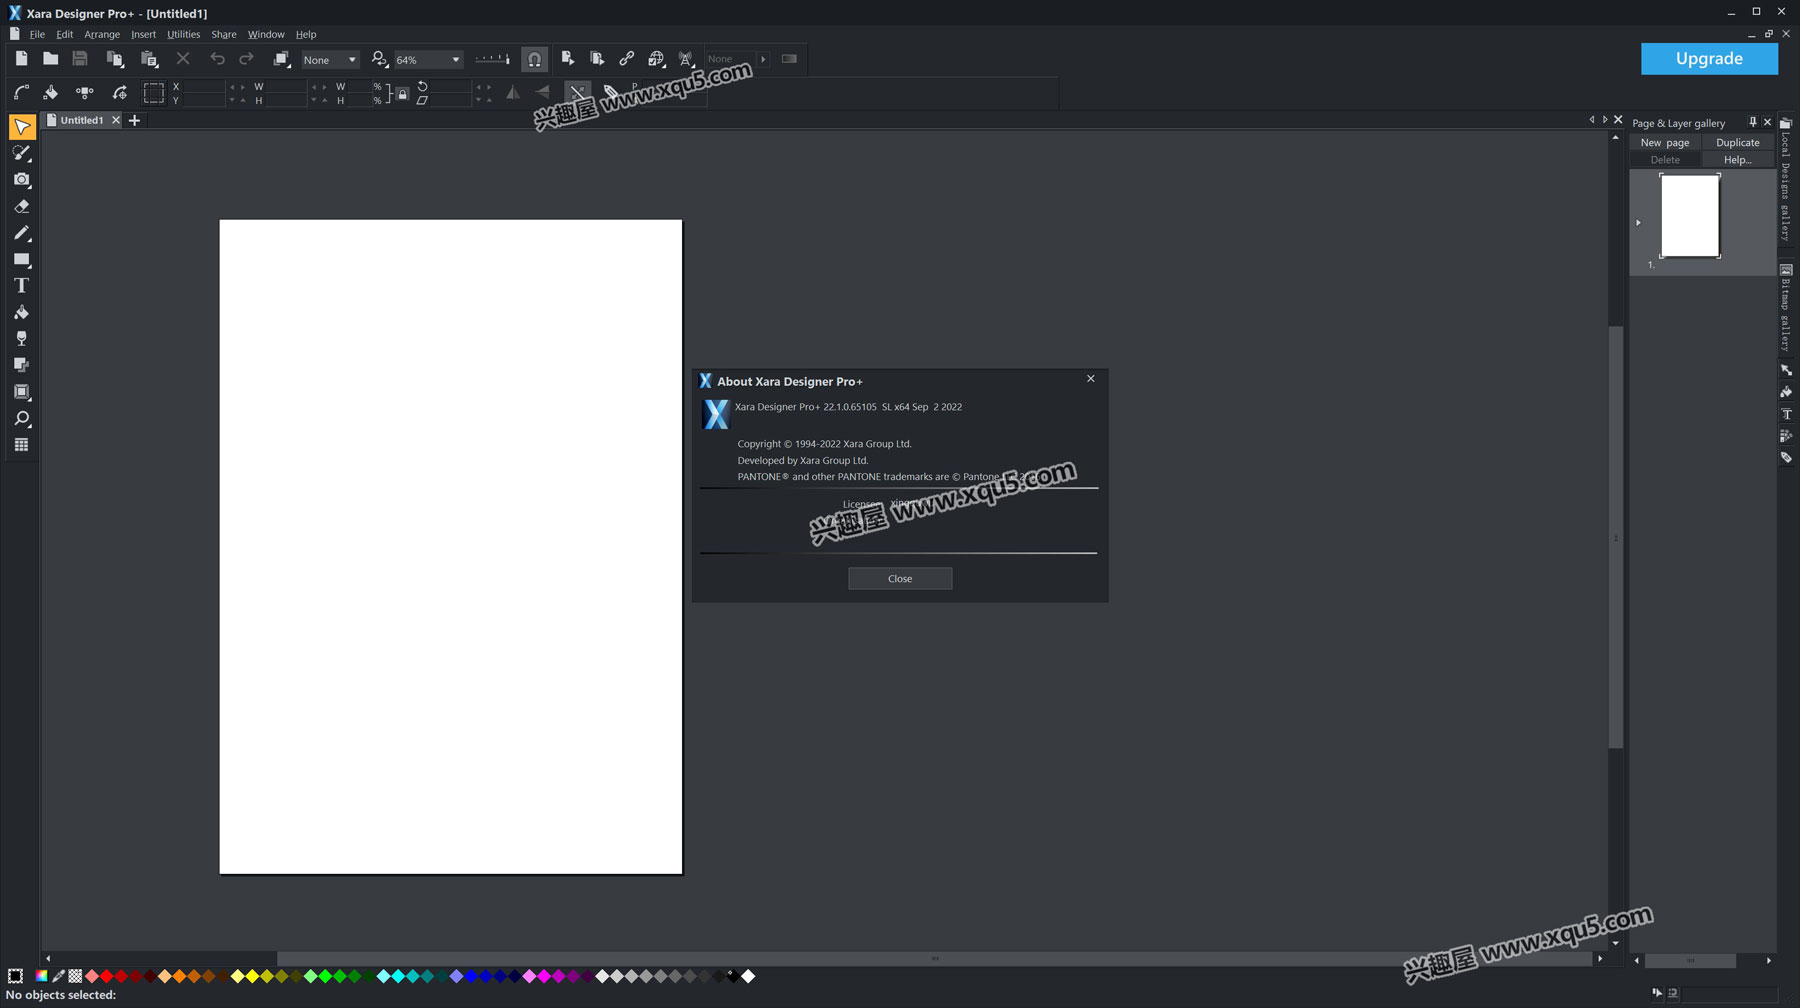
Task: Click Close in the About dialog
Action: (900, 578)
